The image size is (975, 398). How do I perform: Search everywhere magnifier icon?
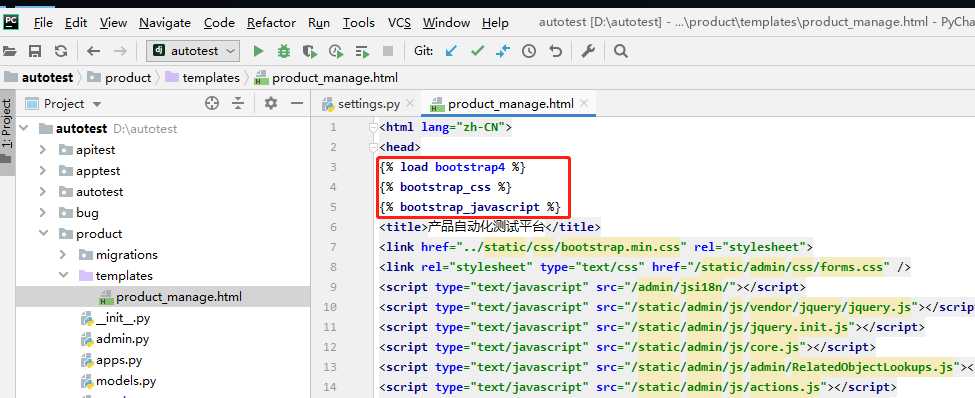pos(621,51)
